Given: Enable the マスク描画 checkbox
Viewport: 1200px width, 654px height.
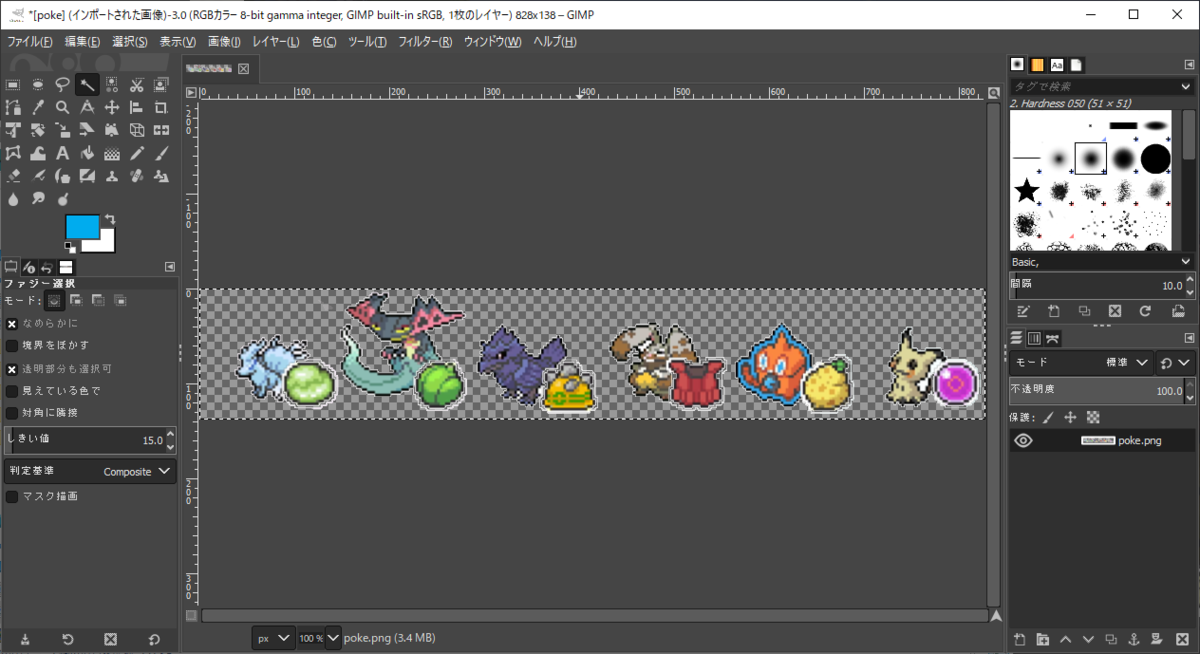Looking at the screenshot, I should pyautogui.click(x=12, y=496).
